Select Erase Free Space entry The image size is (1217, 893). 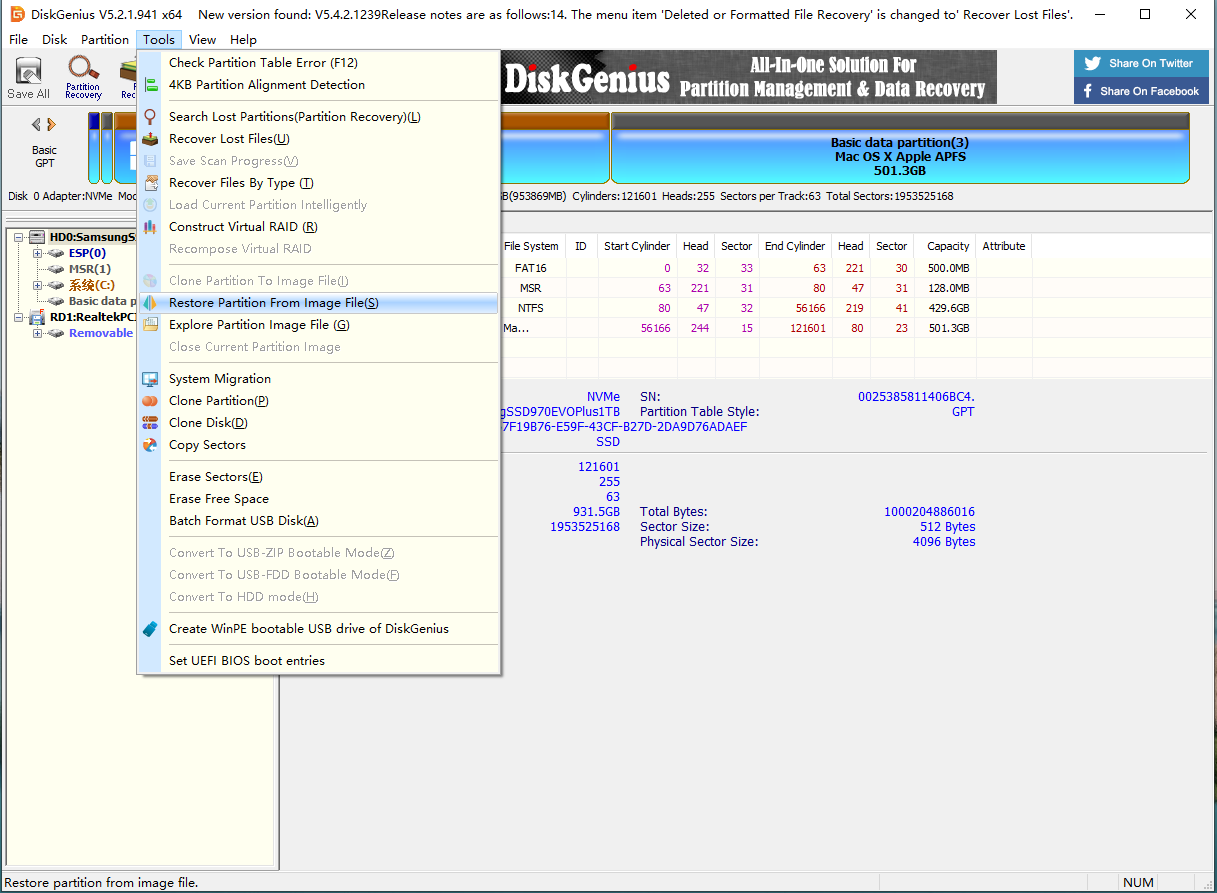tap(319, 499)
